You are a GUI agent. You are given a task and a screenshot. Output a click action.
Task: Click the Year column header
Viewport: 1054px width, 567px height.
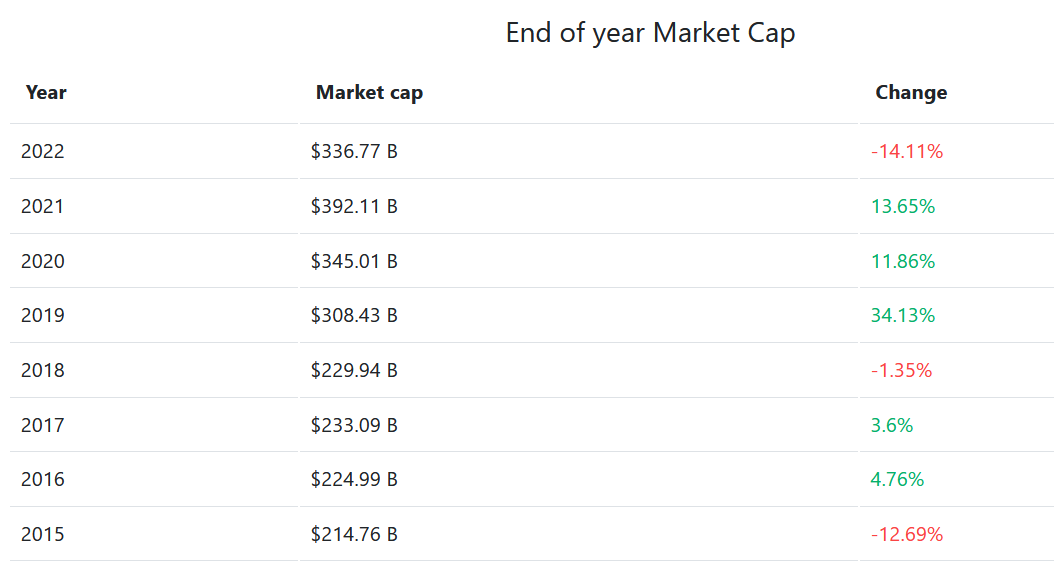(46, 93)
